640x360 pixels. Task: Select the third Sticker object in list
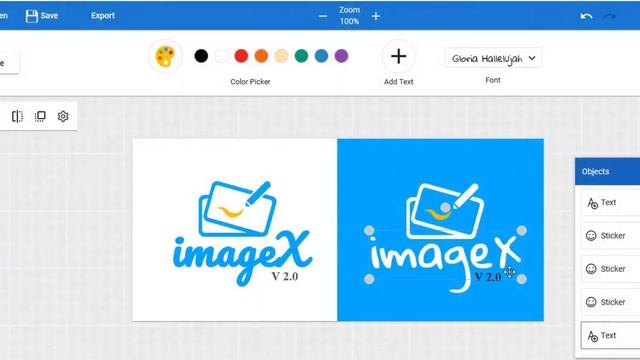610,302
